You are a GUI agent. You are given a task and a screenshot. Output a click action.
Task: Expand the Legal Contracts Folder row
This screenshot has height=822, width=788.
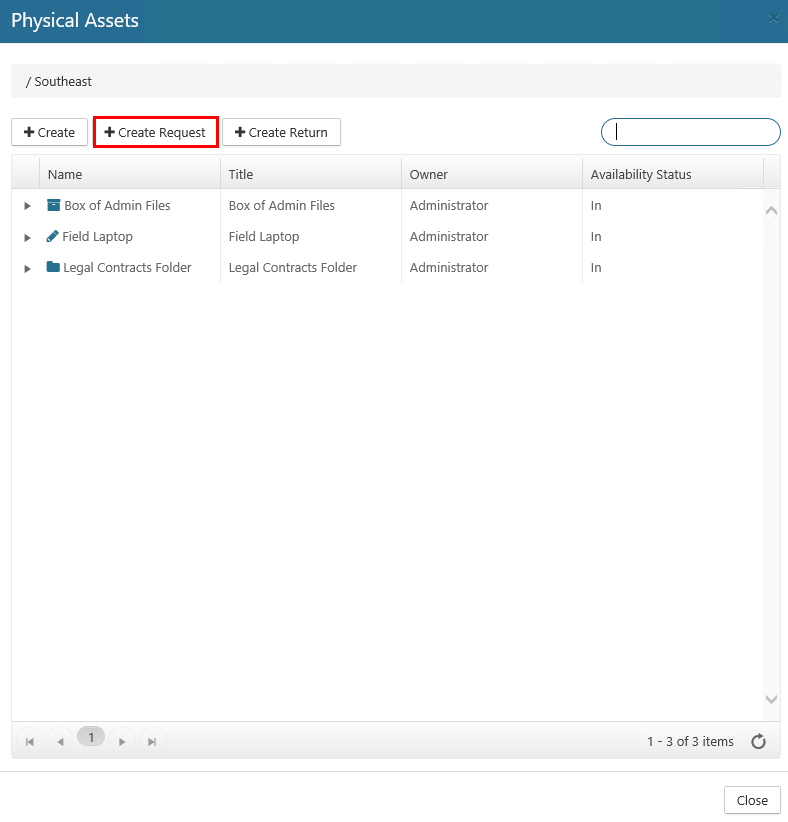click(x=27, y=268)
